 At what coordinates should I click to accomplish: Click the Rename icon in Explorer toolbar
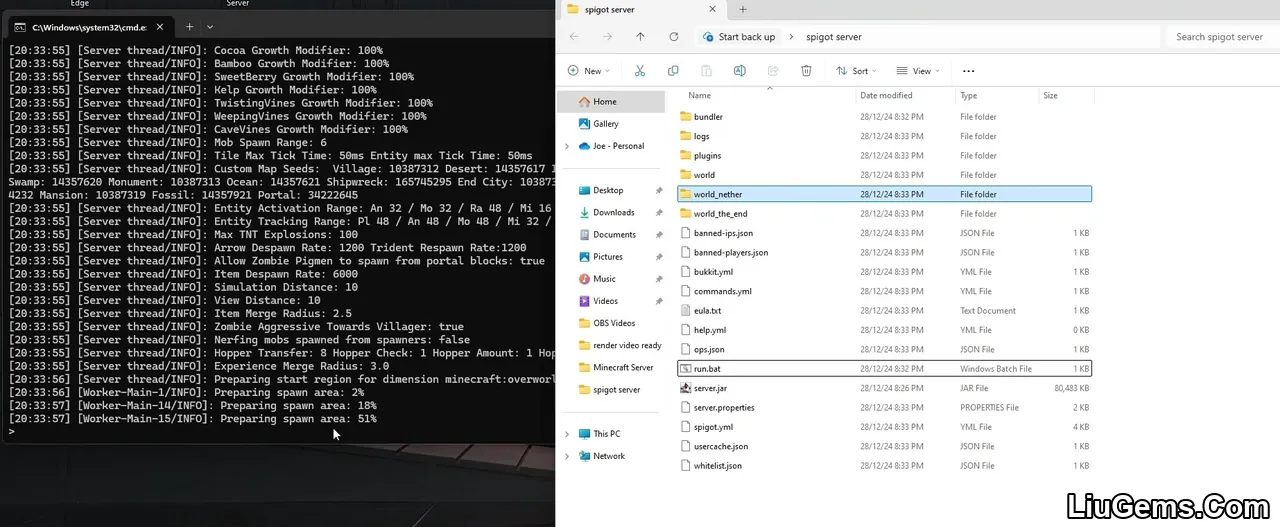pyautogui.click(x=740, y=71)
